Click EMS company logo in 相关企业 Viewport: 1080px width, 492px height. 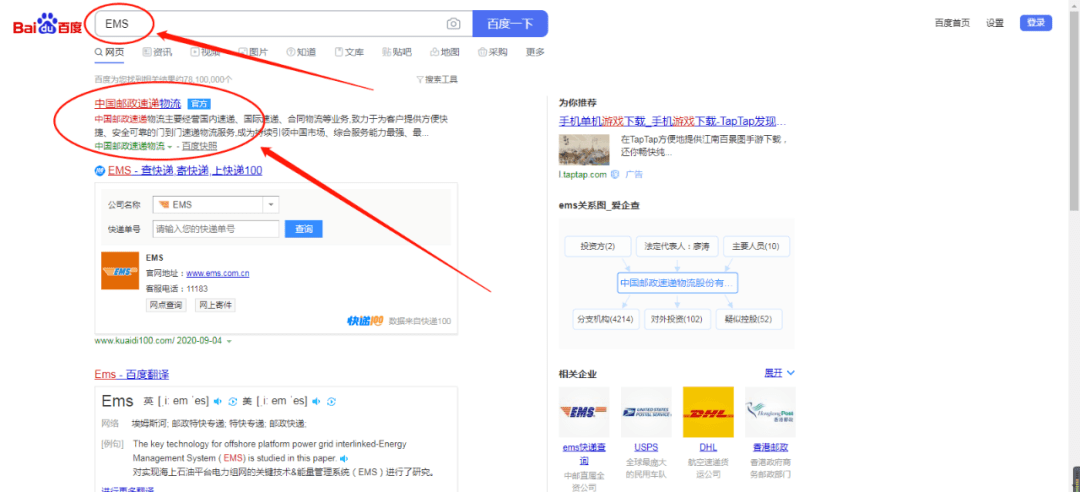584,412
